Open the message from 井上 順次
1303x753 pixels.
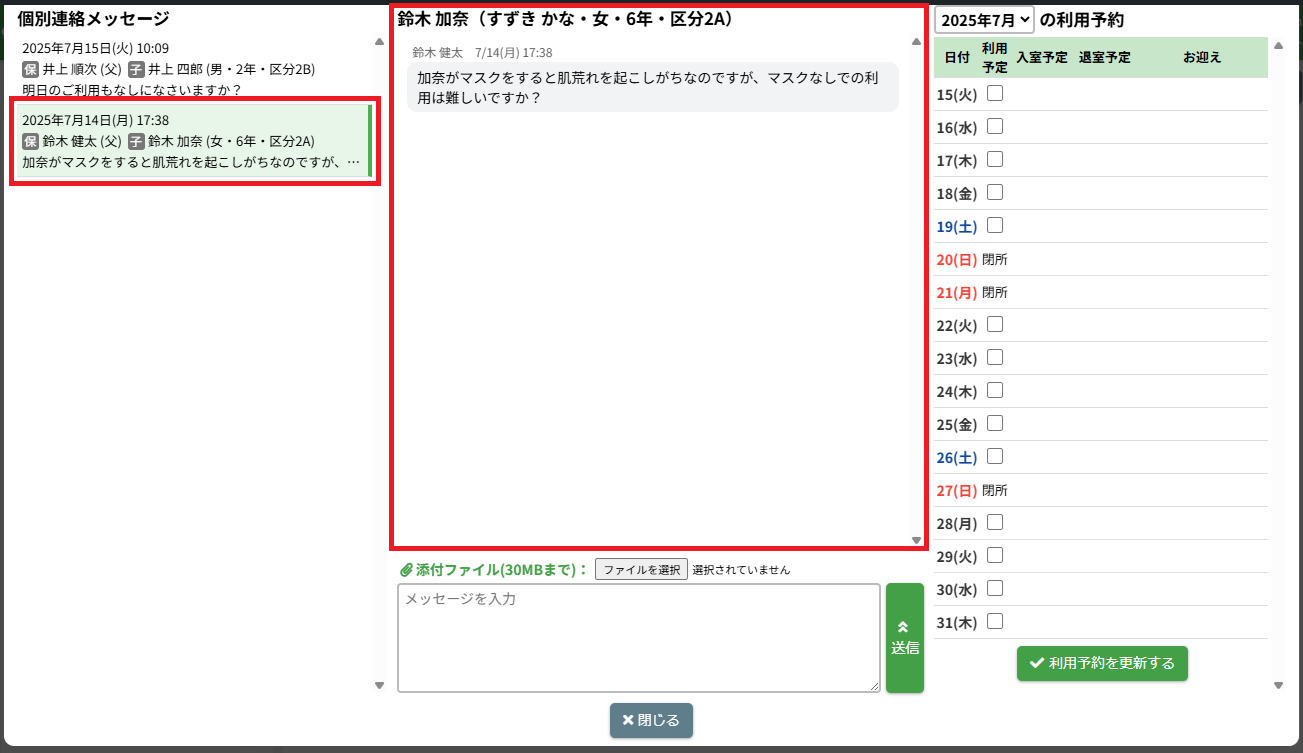(190, 69)
